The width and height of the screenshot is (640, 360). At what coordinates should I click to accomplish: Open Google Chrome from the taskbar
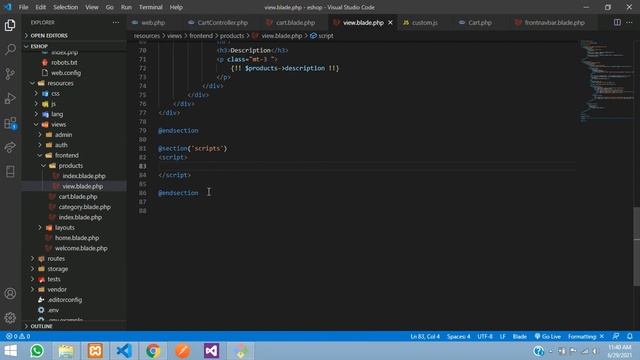[x=153, y=351]
